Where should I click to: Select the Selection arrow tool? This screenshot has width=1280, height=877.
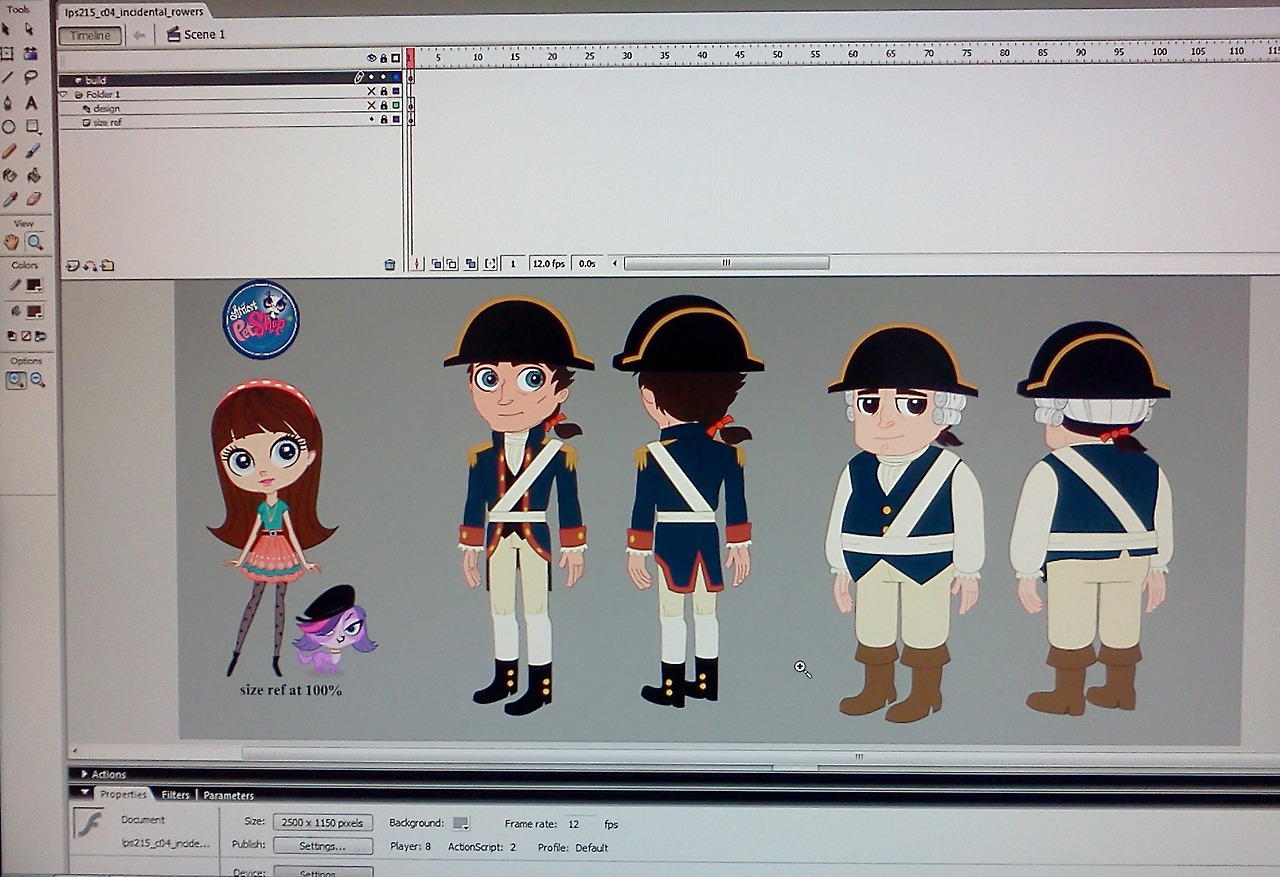pos(7,29)
